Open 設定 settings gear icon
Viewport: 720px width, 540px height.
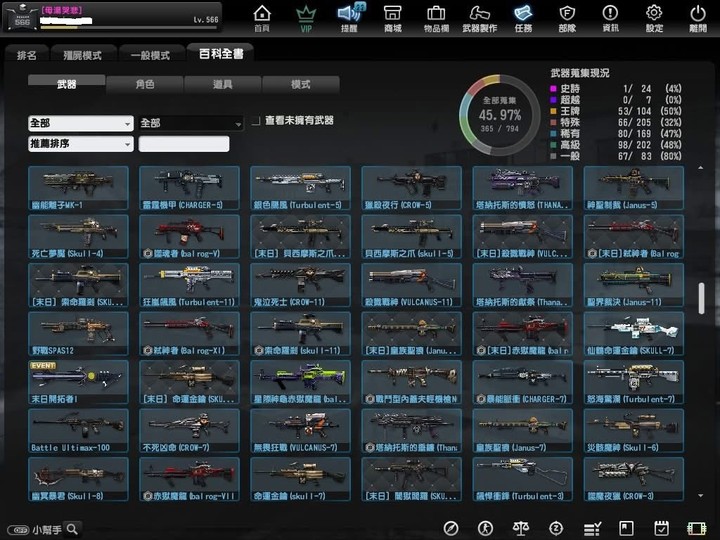tap(654, 17)
